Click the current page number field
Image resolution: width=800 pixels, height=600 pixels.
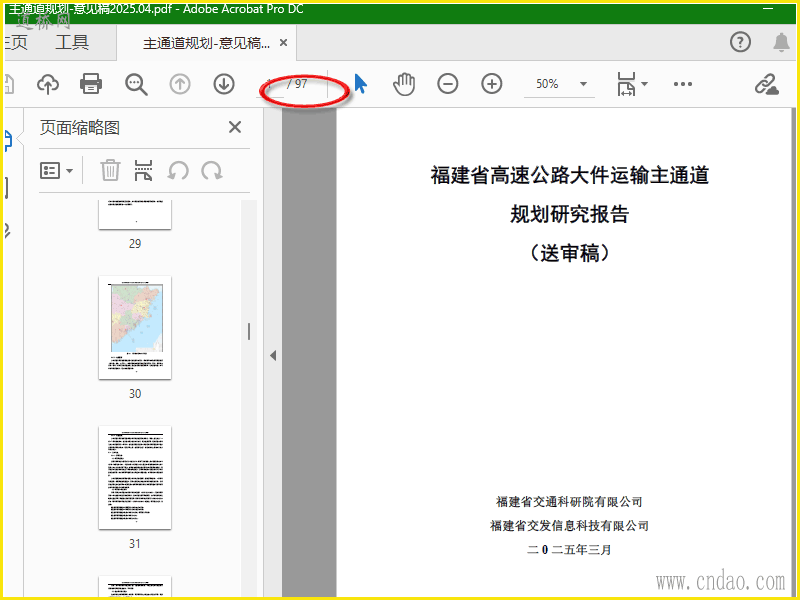pos(270,84)
